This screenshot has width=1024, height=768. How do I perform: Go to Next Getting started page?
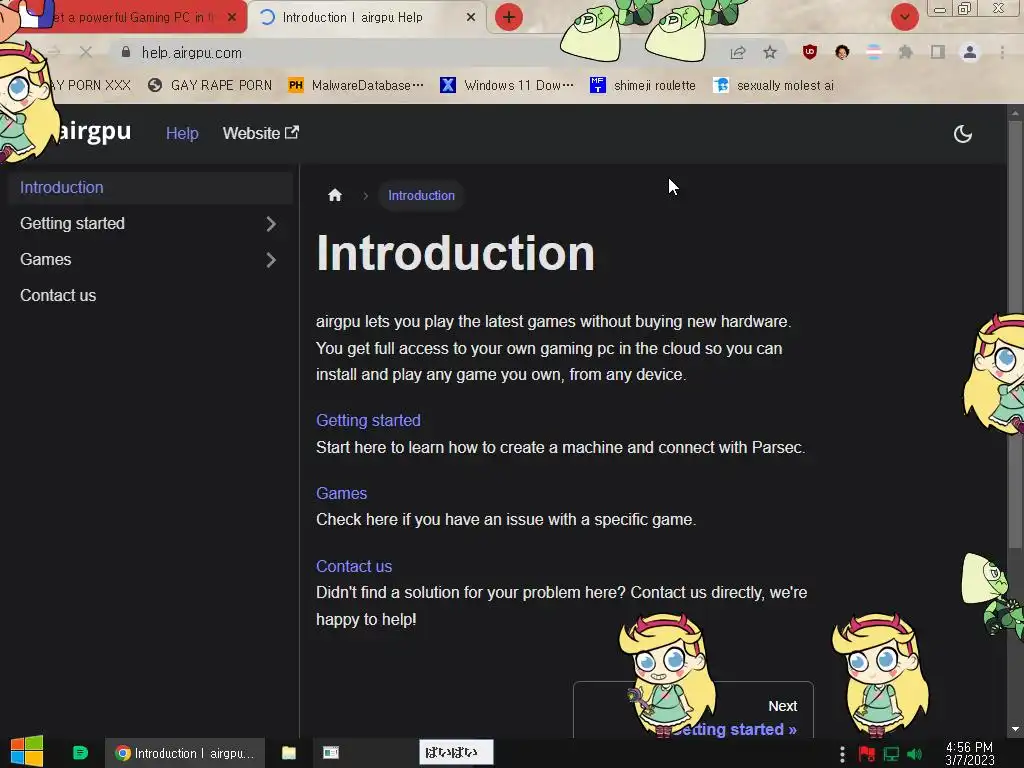(x=693, y=711)
